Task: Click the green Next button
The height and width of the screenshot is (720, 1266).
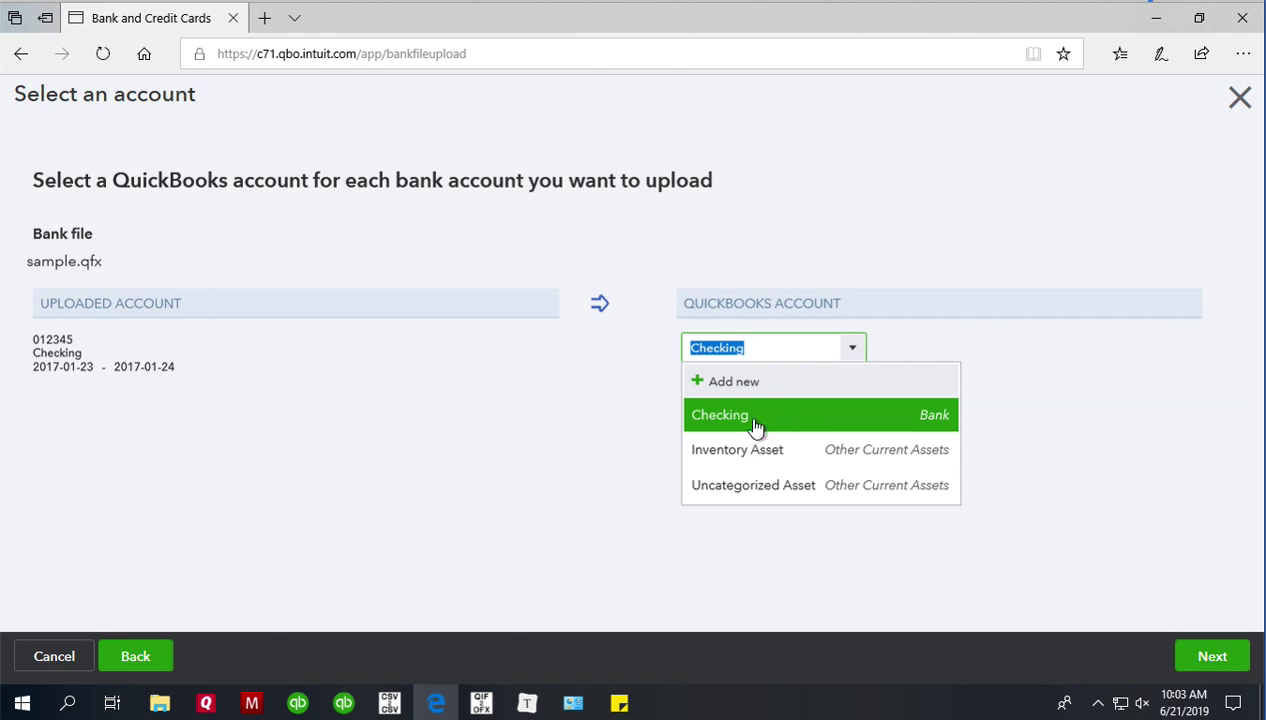Action: pyautogui.click(x=1212, y=656)
